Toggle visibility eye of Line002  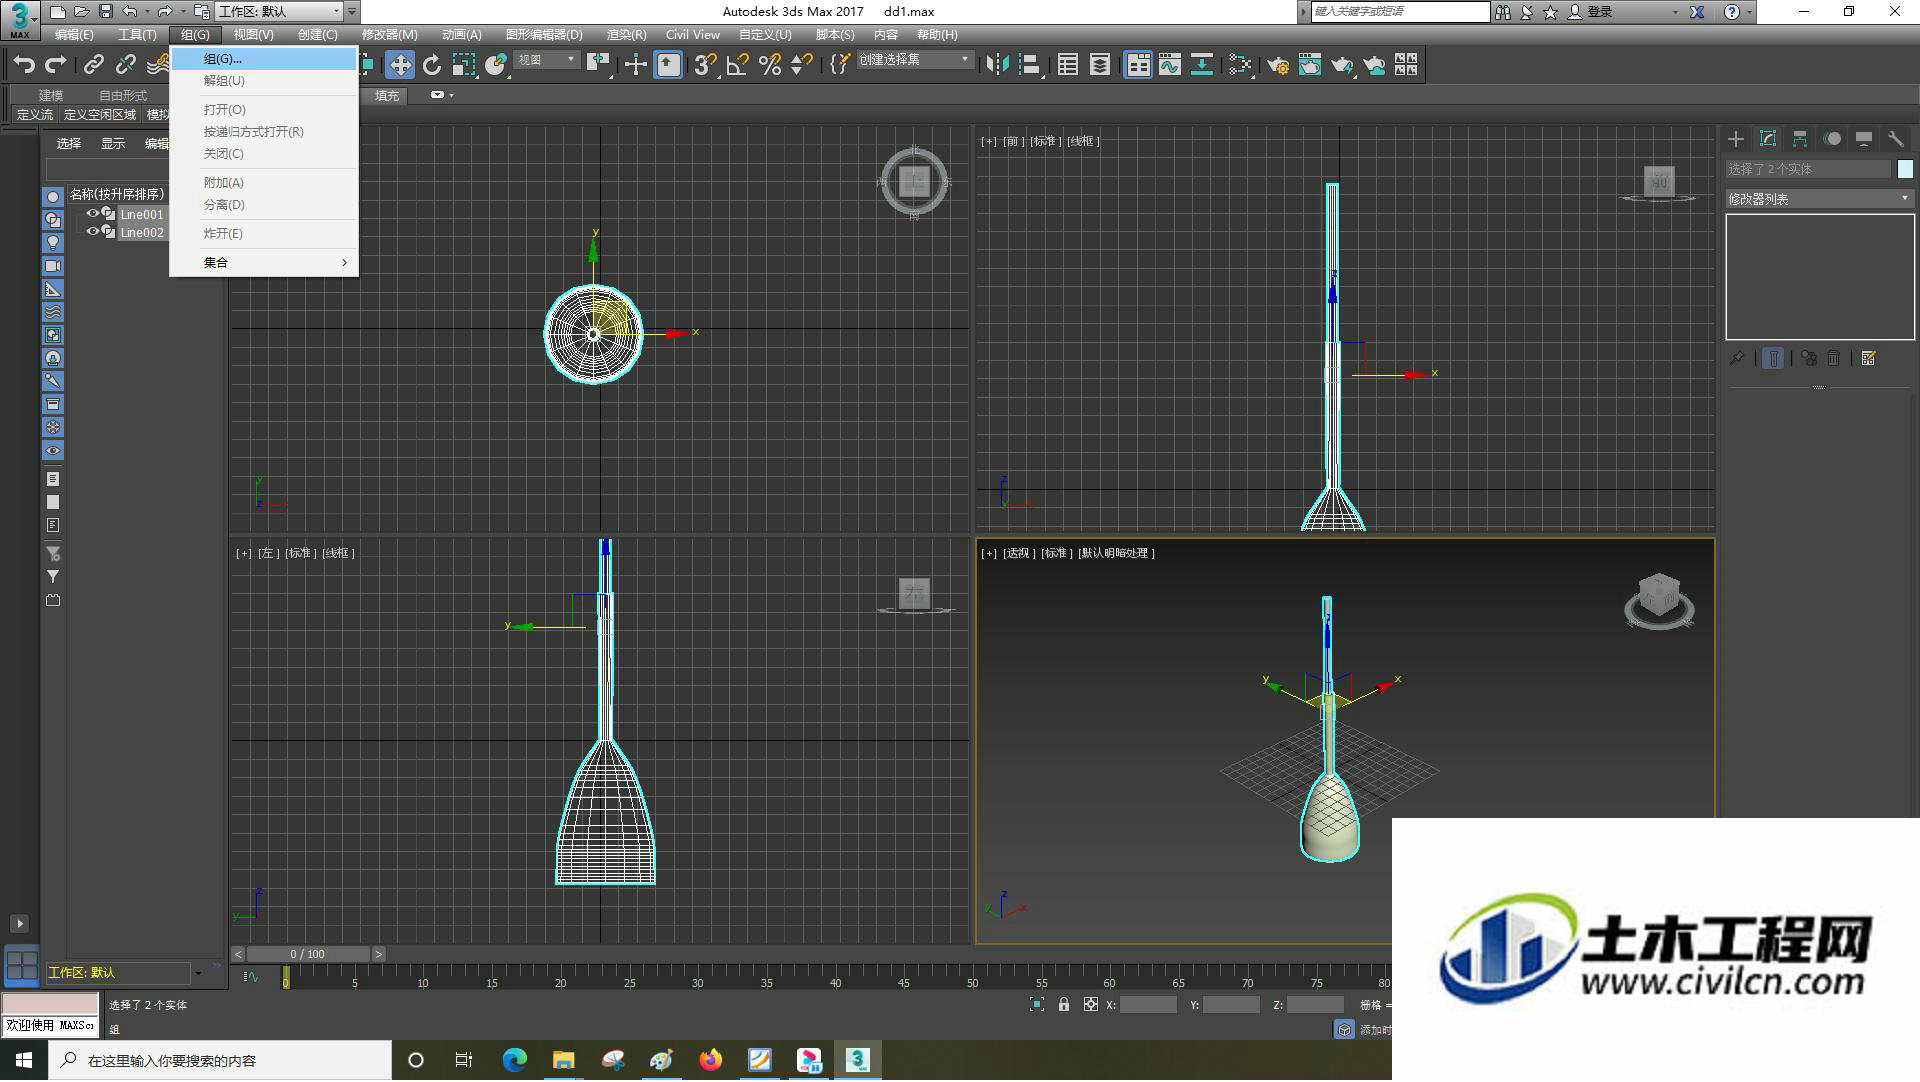point(92,231)
